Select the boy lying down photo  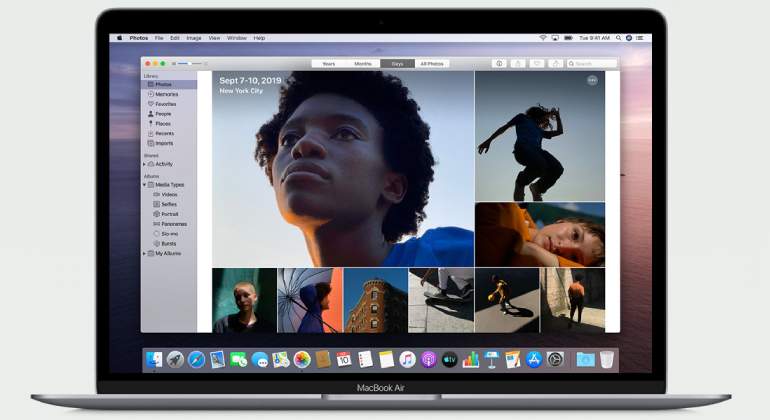[x=540, y=235]
